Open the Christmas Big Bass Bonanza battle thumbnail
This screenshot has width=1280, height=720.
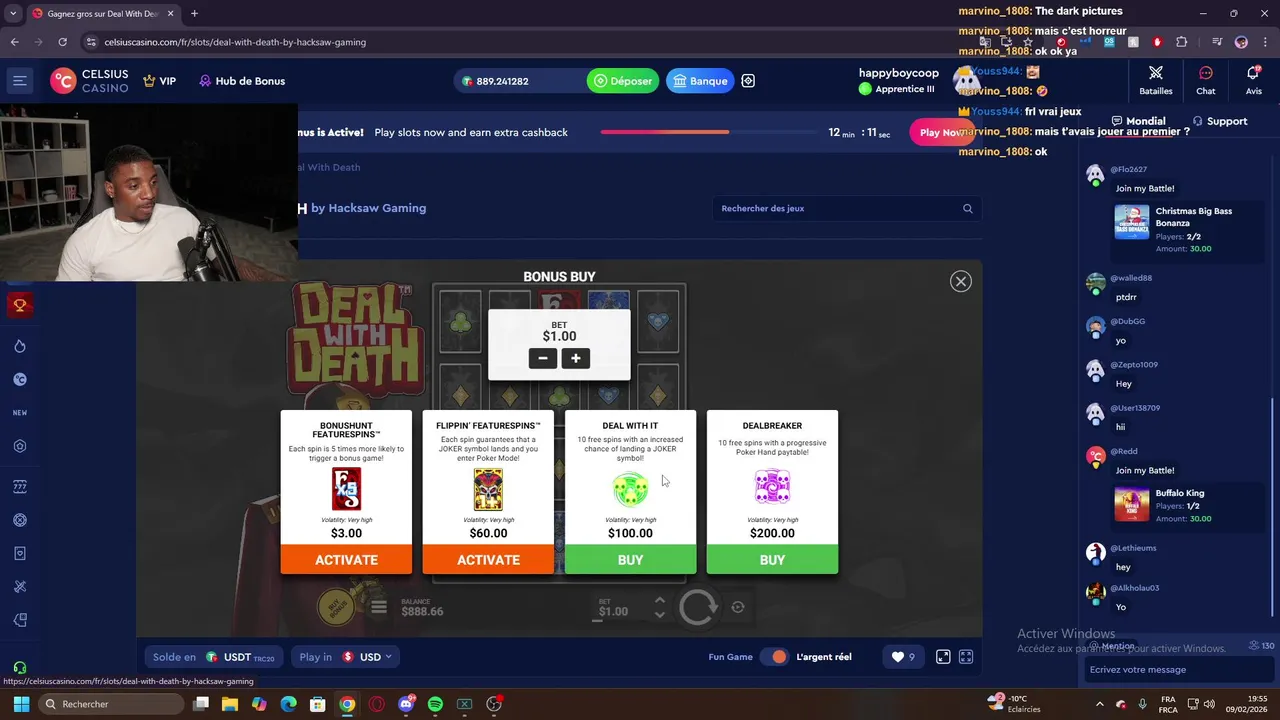pyautogui.click(x=1132, y=222)
